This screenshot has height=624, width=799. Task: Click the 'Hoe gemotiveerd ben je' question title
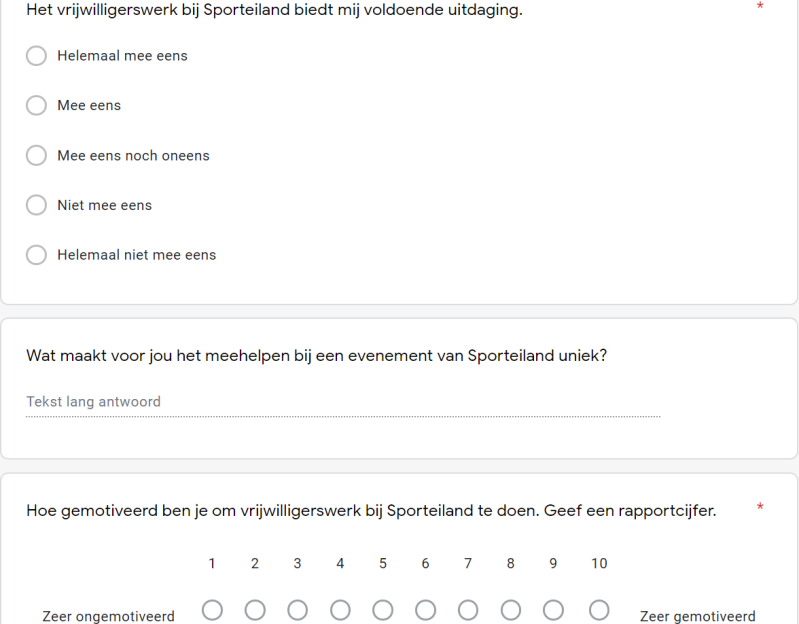click(371, 512)
